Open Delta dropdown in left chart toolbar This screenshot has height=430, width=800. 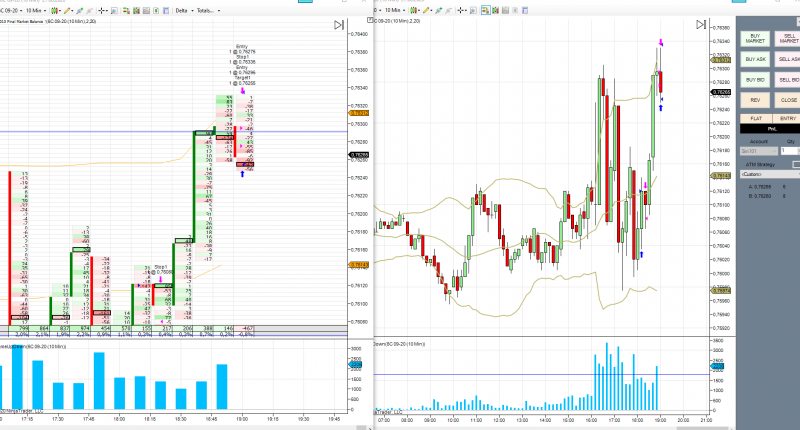coord(184,10)
